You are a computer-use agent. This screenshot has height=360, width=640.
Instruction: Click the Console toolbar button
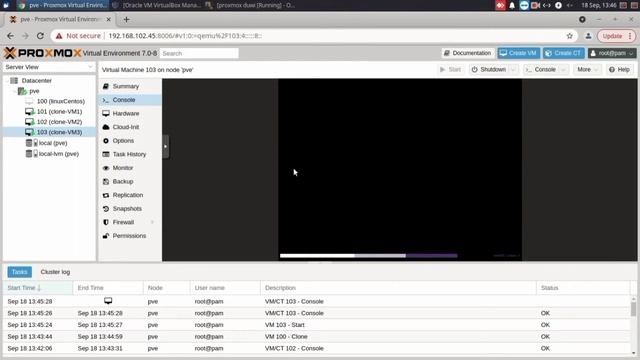[x=541, y=69]
